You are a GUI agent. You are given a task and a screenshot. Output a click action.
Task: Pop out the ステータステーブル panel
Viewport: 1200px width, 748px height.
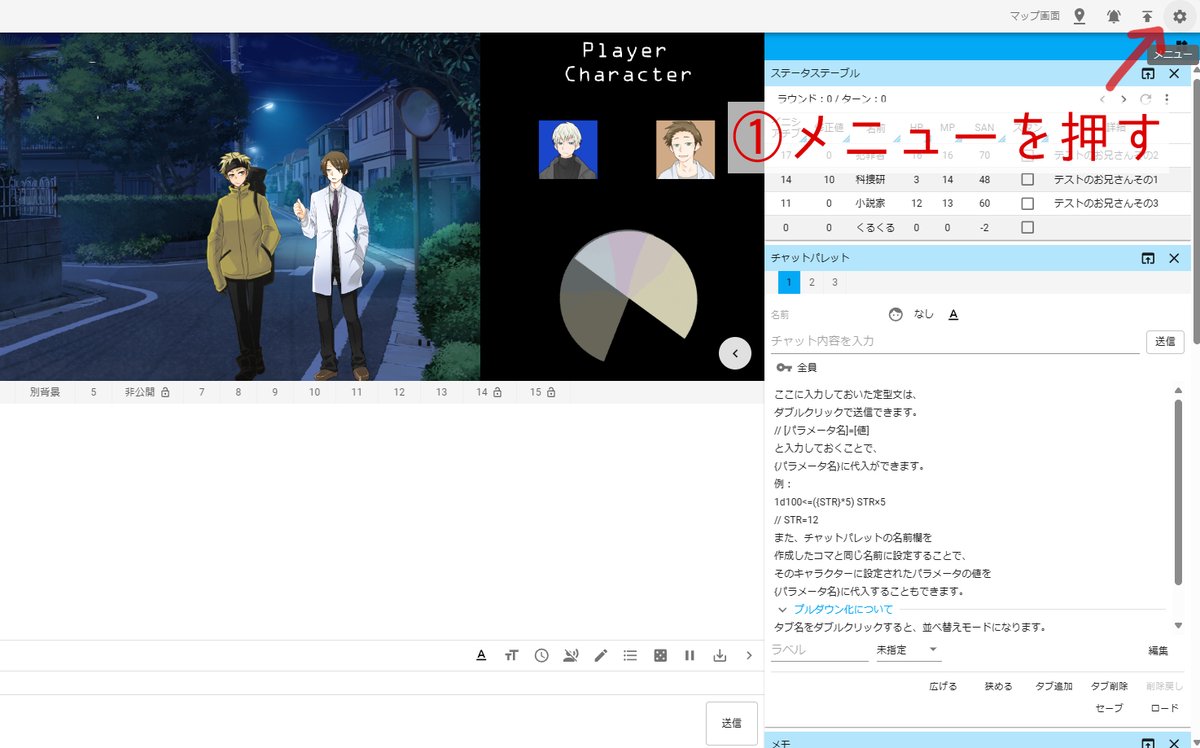click(1148, 74)
